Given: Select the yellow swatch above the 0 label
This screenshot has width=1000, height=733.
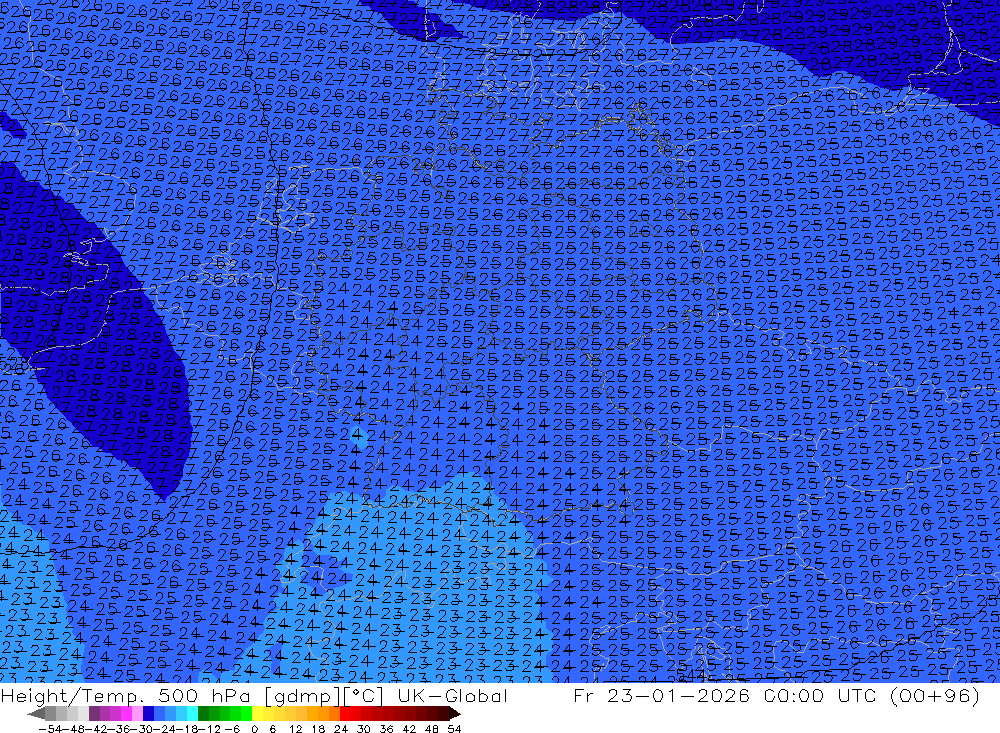Looking at the screenshot, I should point(257,714).
